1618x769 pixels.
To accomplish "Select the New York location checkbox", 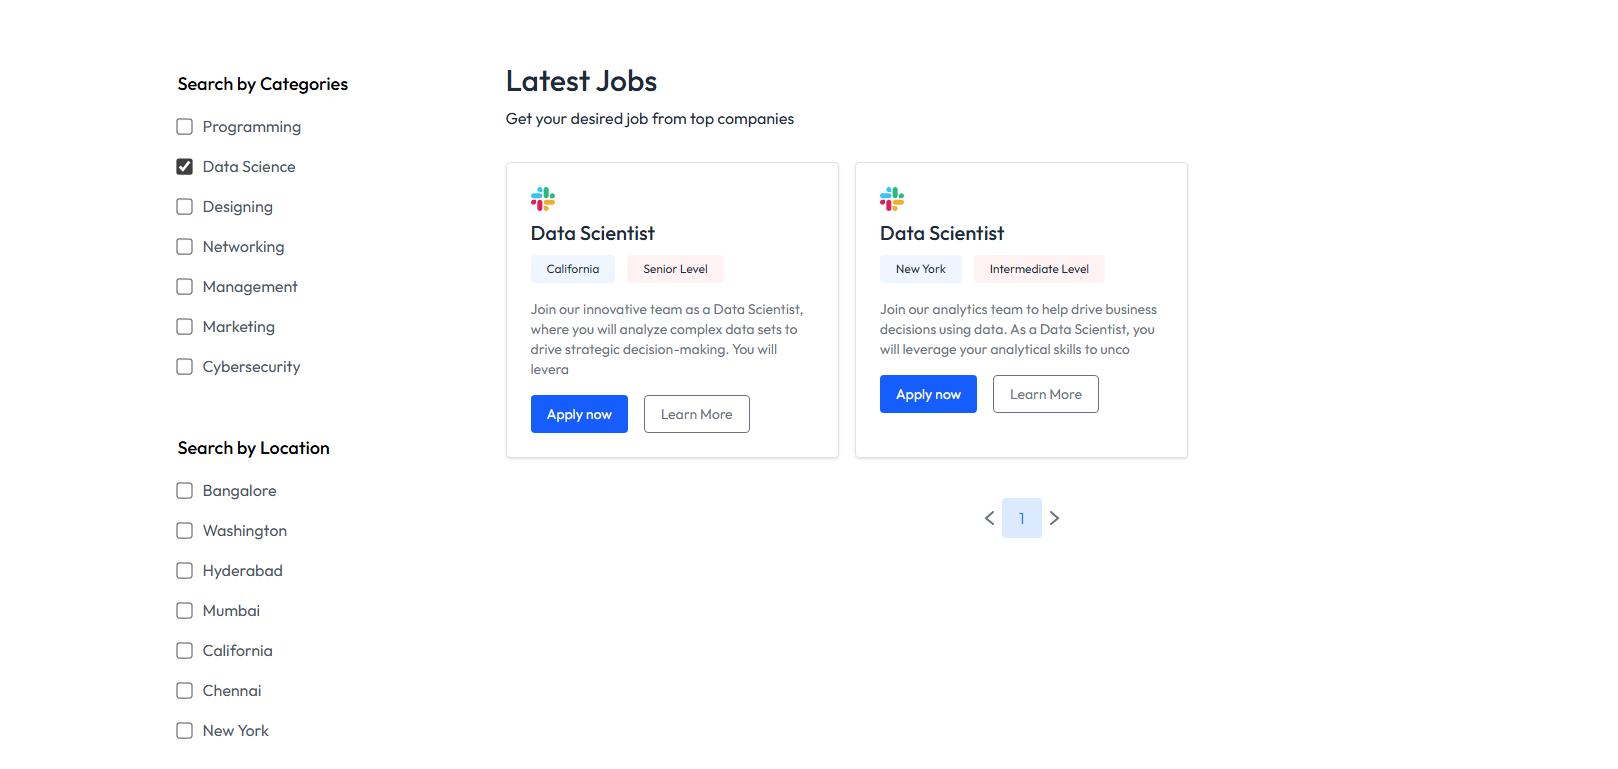I will click(x=185, y=731).
